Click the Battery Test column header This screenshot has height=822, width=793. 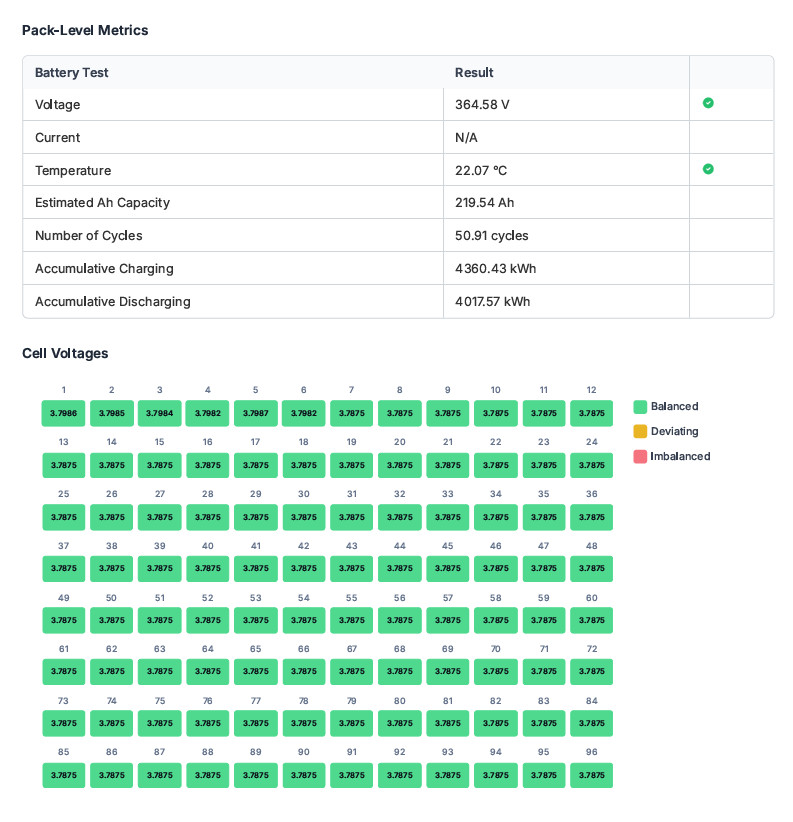tap(72, 73)
